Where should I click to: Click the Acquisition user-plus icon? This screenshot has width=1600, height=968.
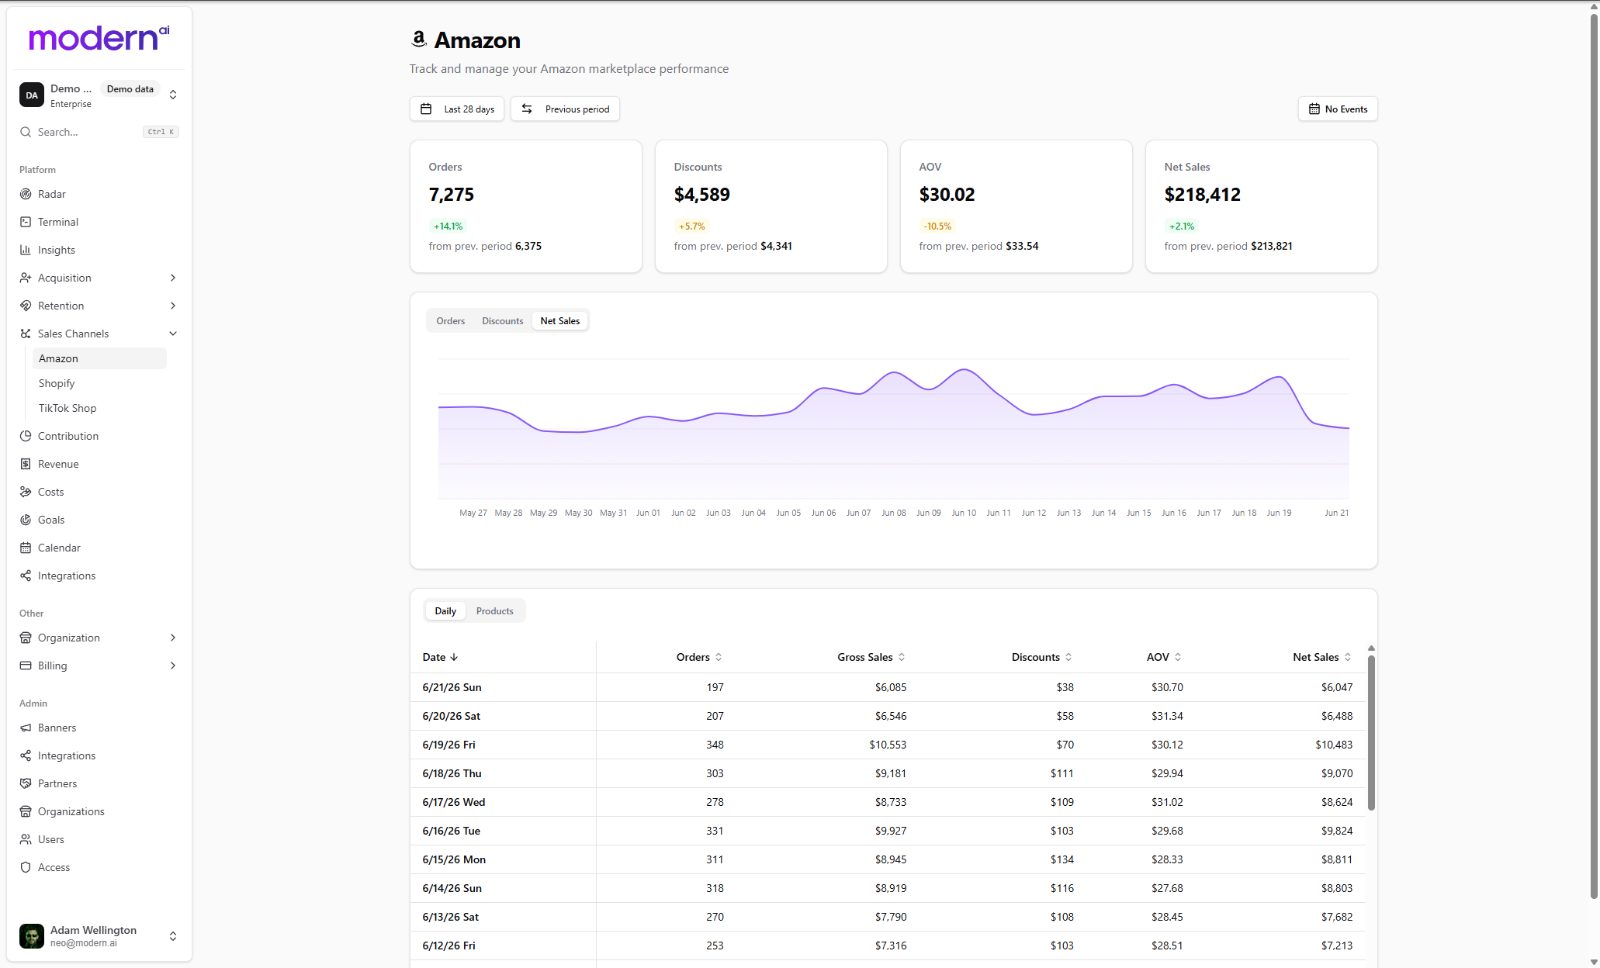(26, 278)
